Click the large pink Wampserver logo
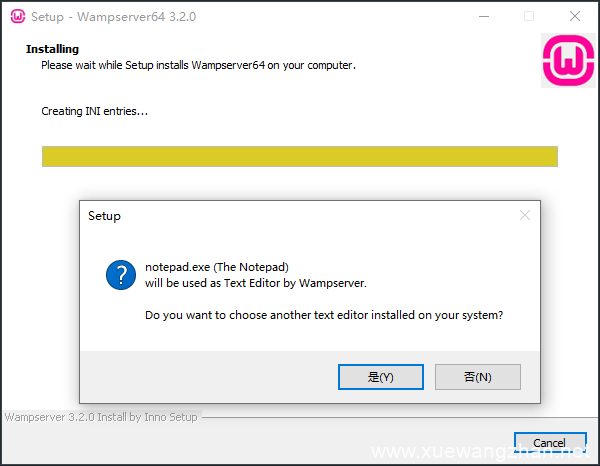Screen dimensions: 600x466 point(567,61)
